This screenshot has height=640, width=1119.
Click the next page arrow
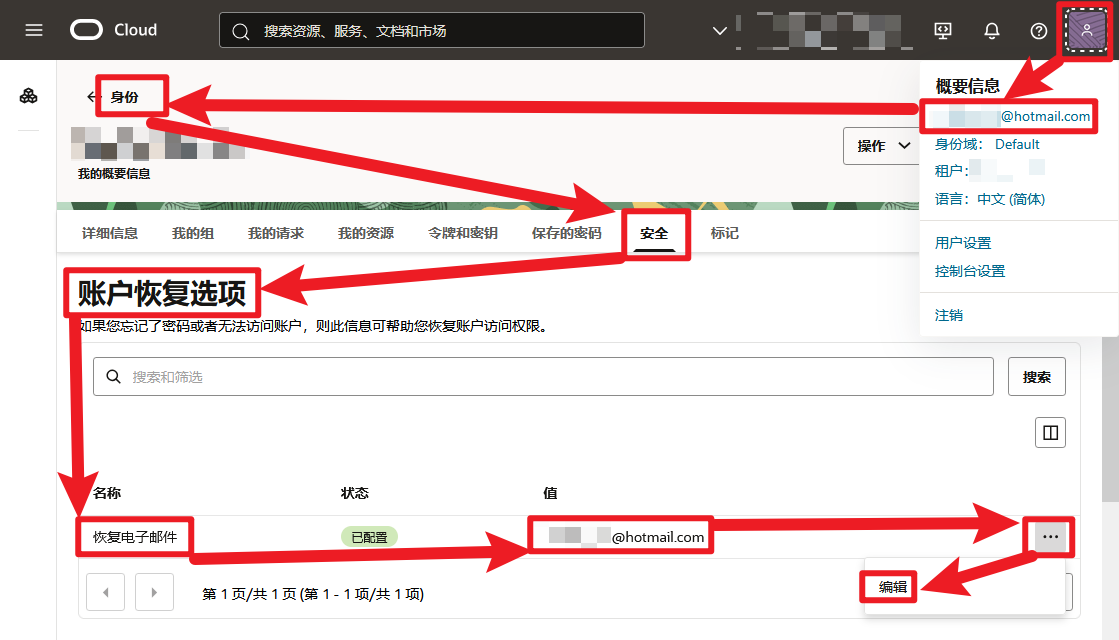coord(154,592)
